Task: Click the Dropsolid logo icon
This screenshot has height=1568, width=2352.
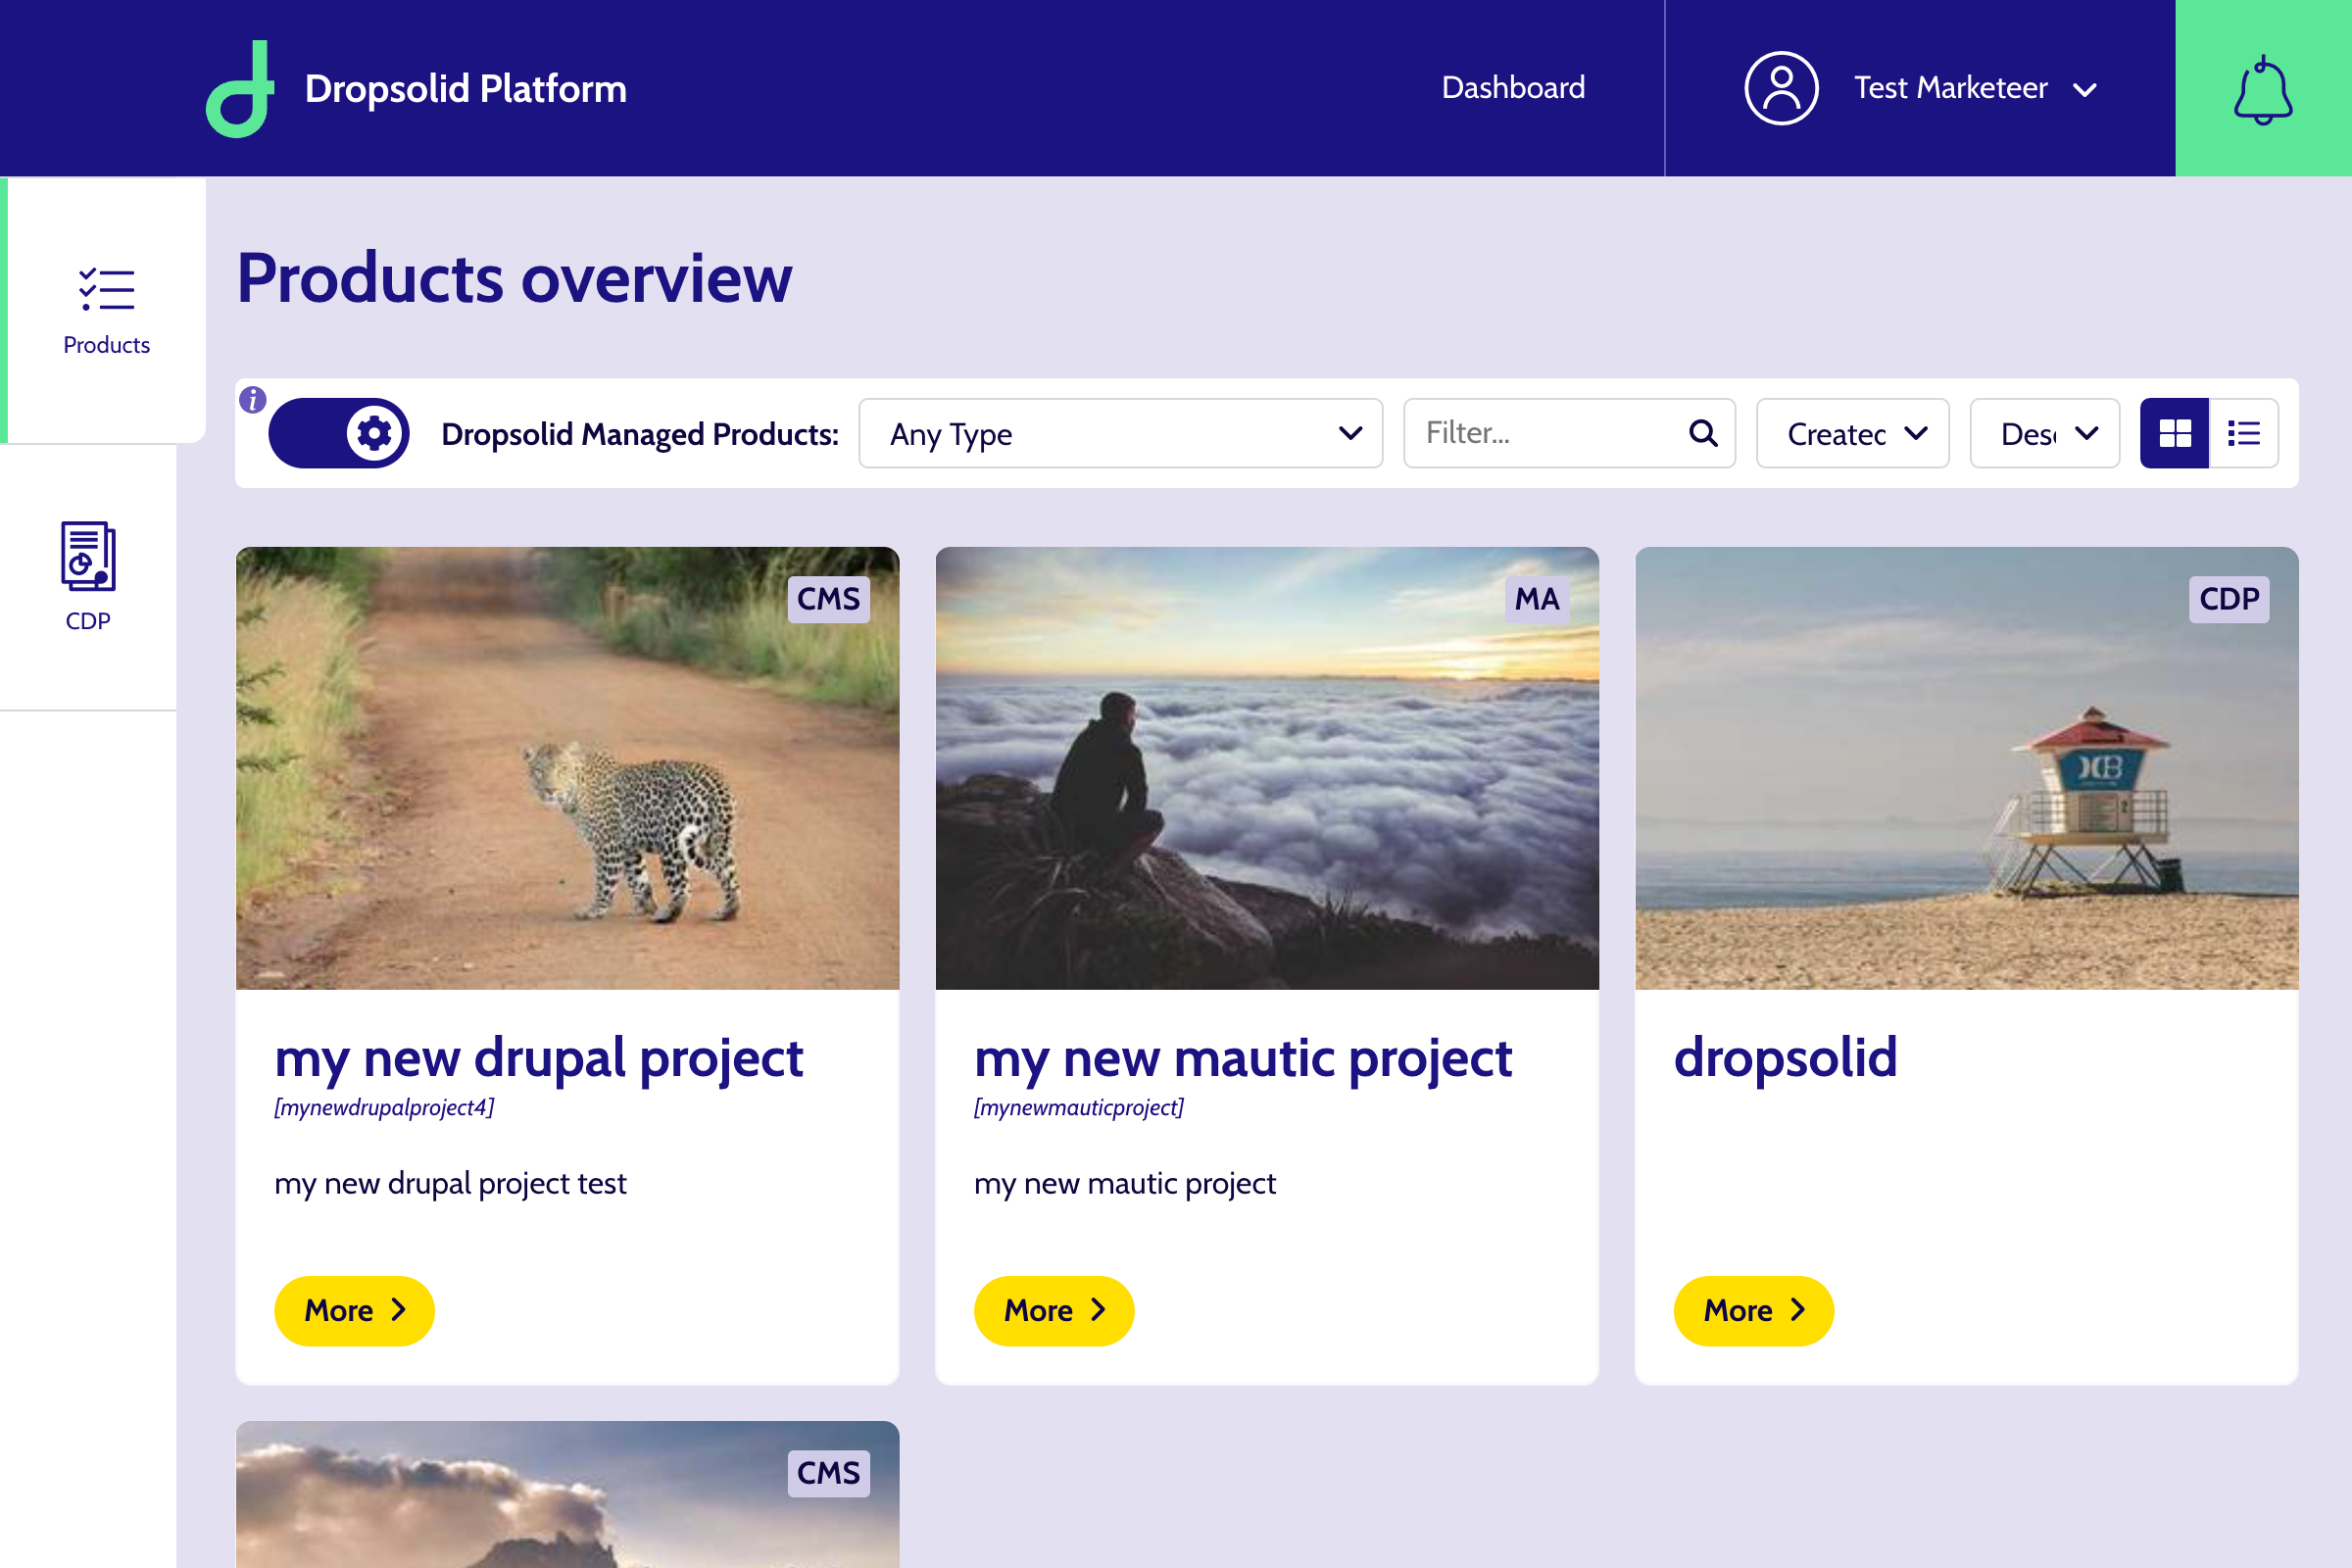Action: point(240,89)
